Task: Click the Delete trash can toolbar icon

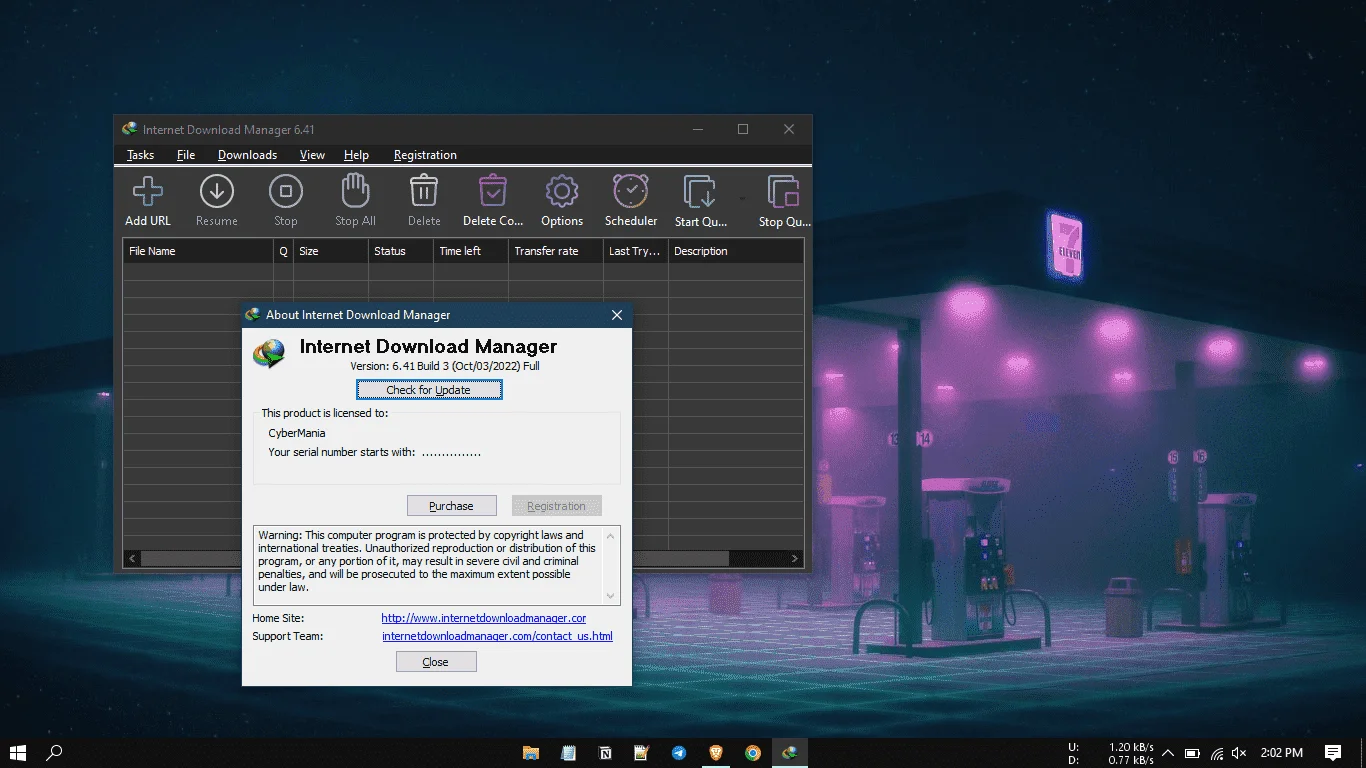Action: [424, 190]
